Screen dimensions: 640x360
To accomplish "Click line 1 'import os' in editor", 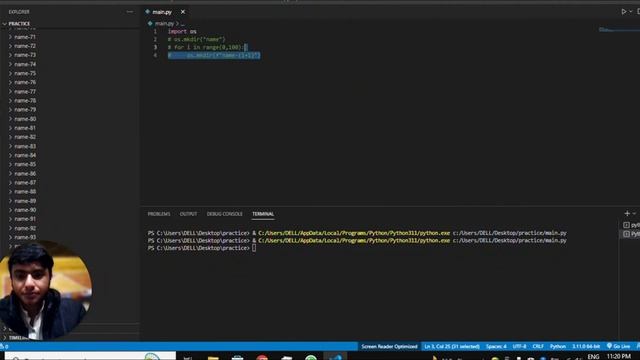I will [182, 31].
